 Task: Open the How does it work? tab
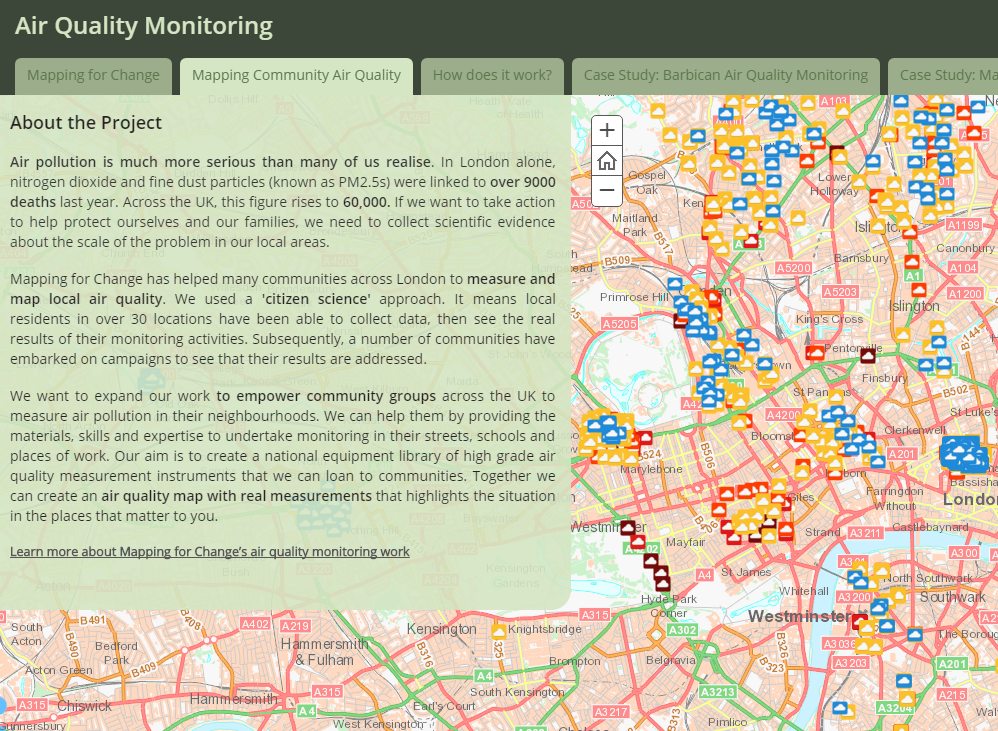pos(492,74)
